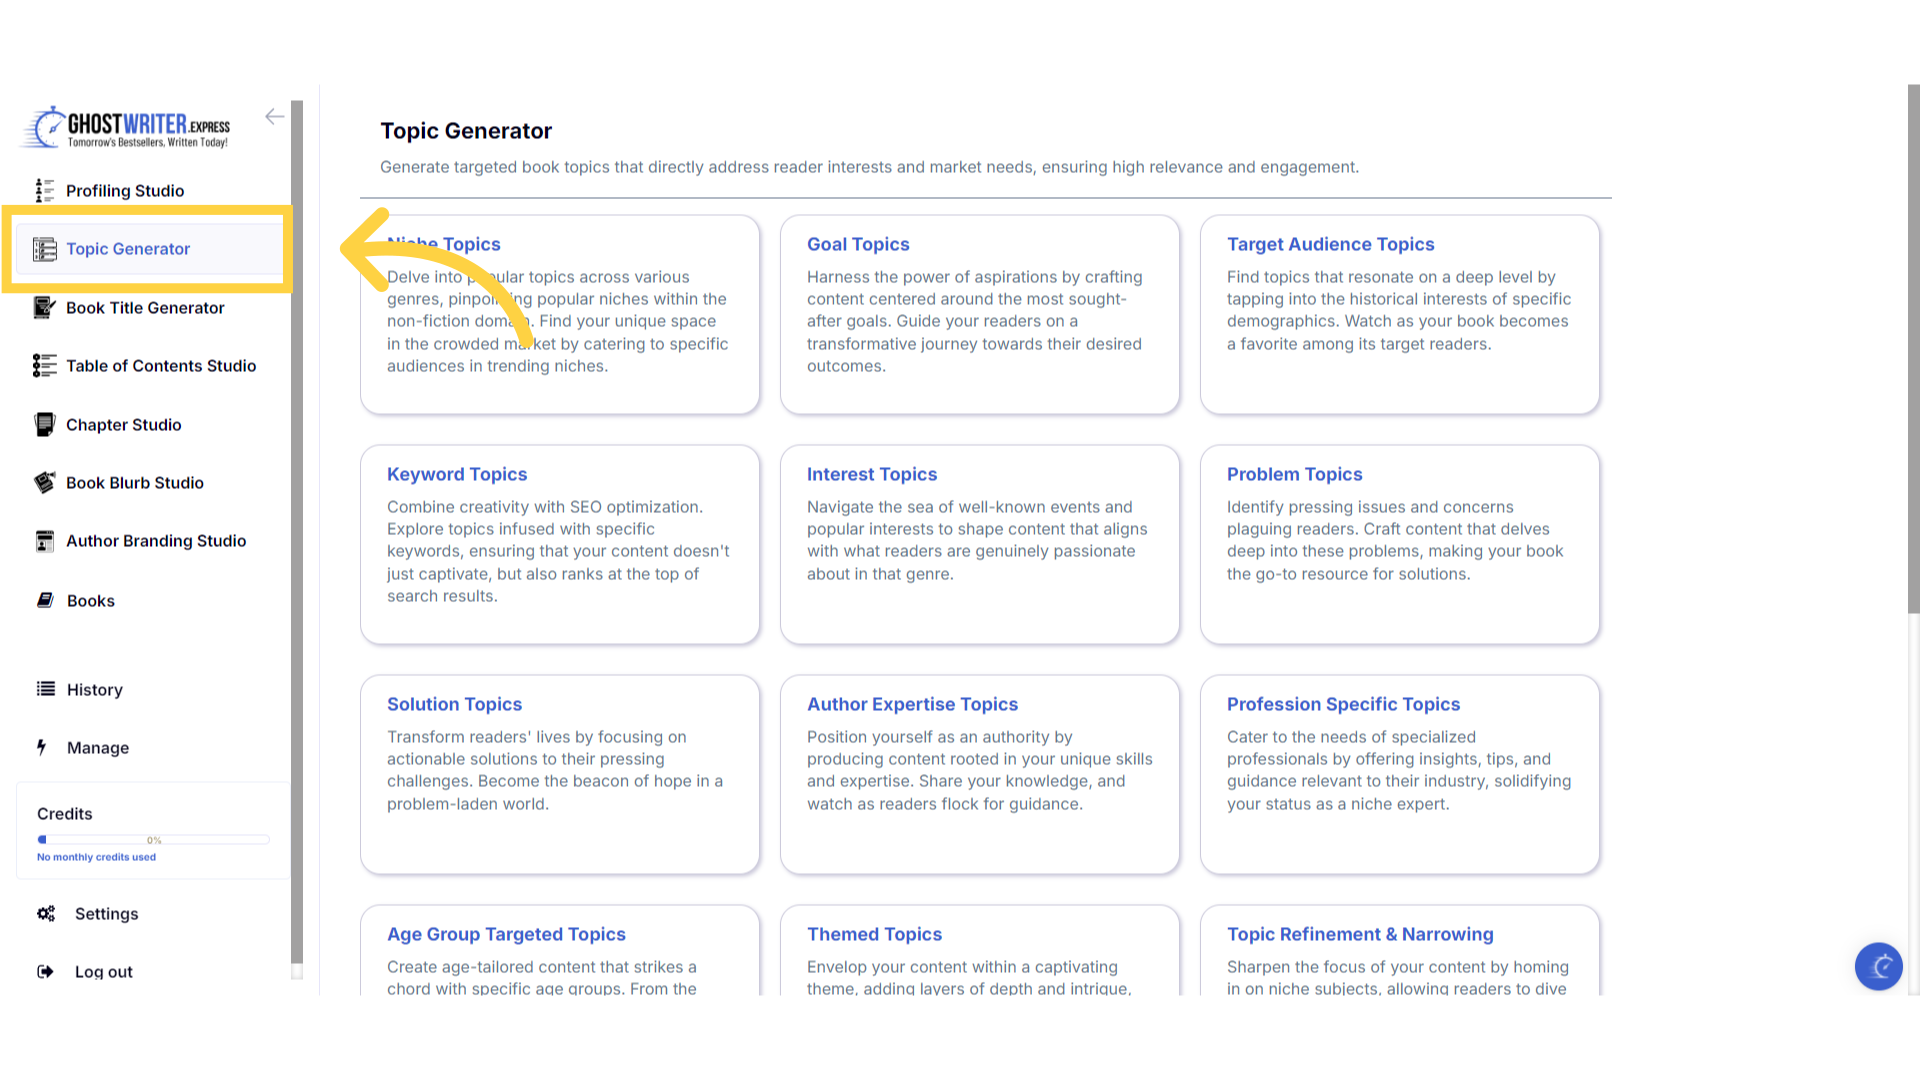Click the Credits usage progress bar
The image size is (1920, 1080).
[153, 840]
